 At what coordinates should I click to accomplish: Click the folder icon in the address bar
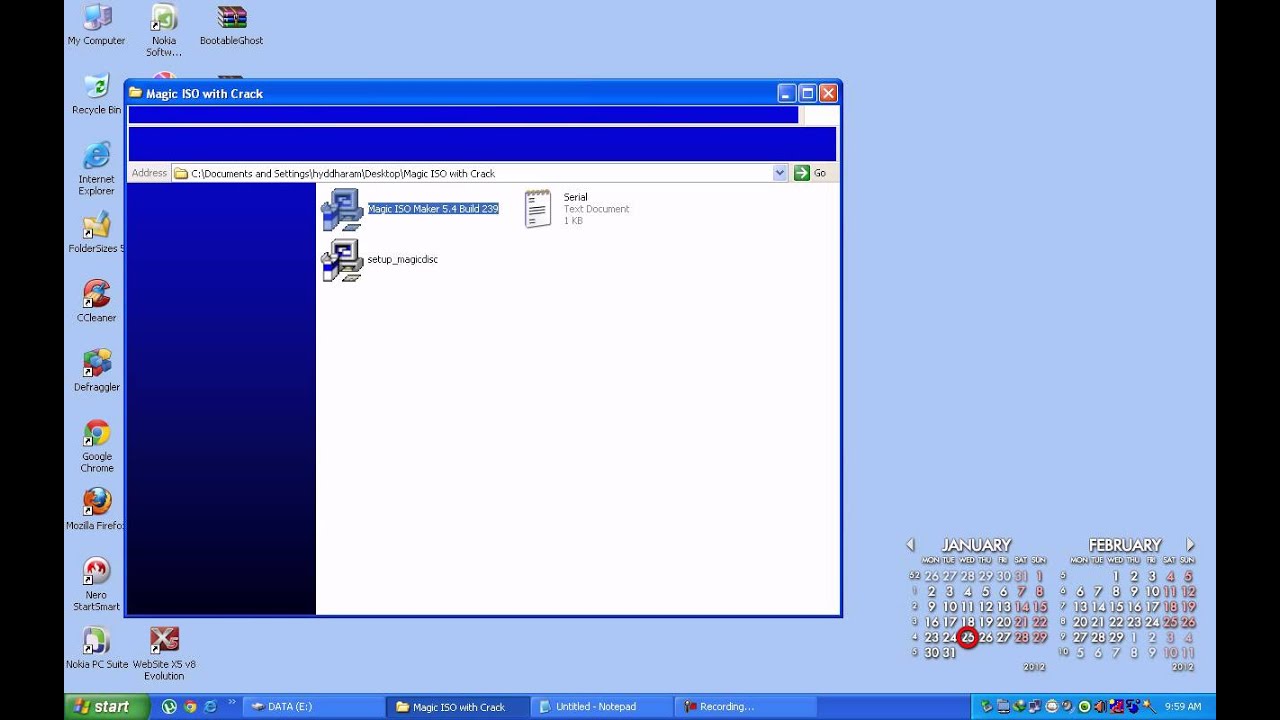[181, 173]
